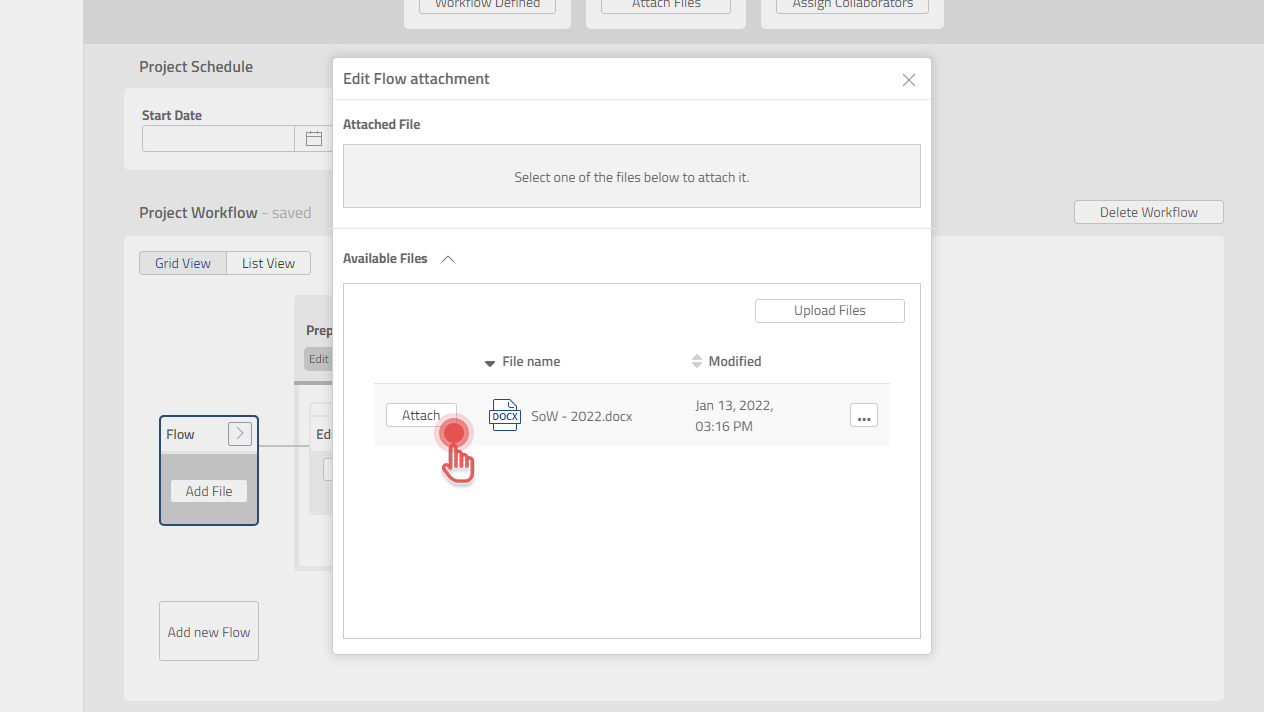Click inside the Start Date input field
Image resolution: width=1264 pixels, height=712 pixels.
tap(218, 138)
